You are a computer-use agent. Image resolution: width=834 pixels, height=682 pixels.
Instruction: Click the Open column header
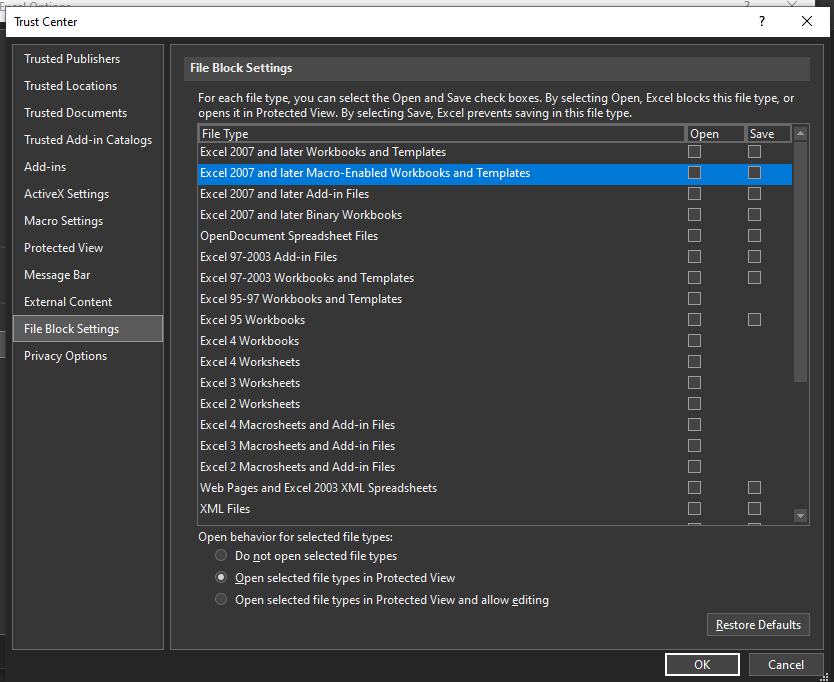715,134
